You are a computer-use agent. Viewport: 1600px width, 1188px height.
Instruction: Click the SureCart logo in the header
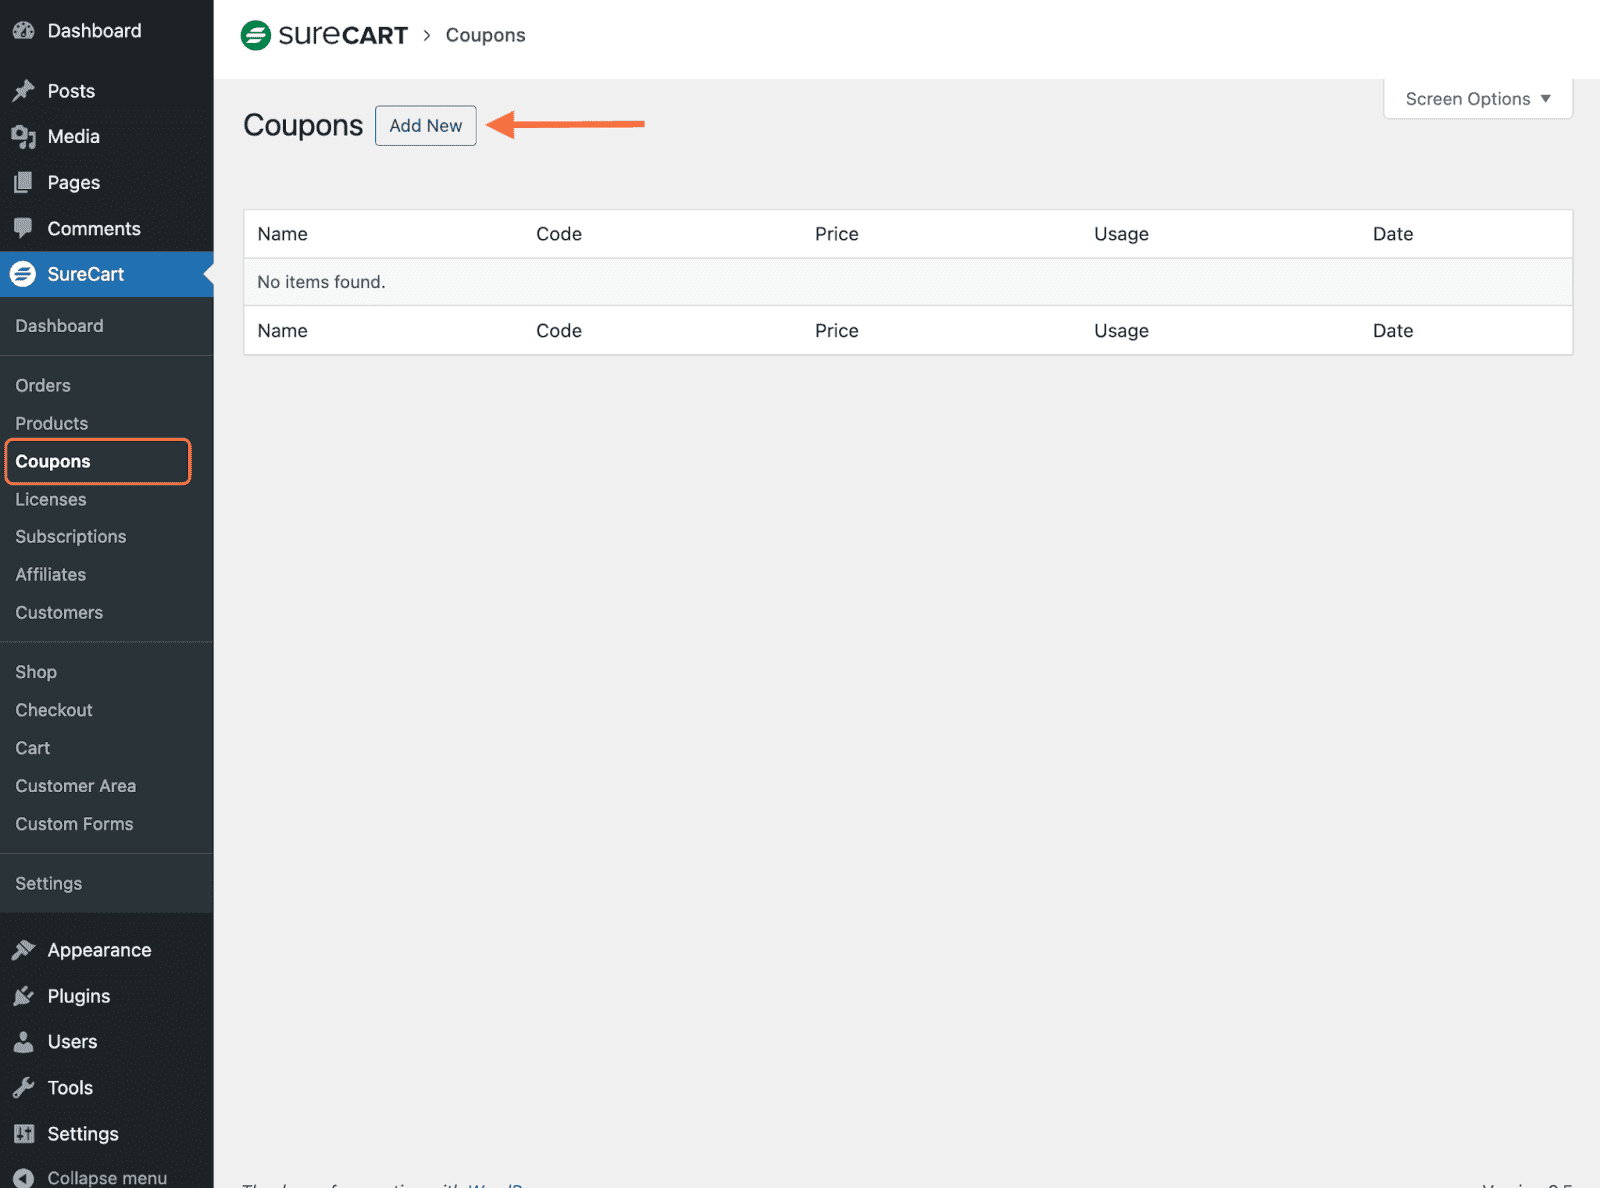pyautogui.click(x=324, y=35)
